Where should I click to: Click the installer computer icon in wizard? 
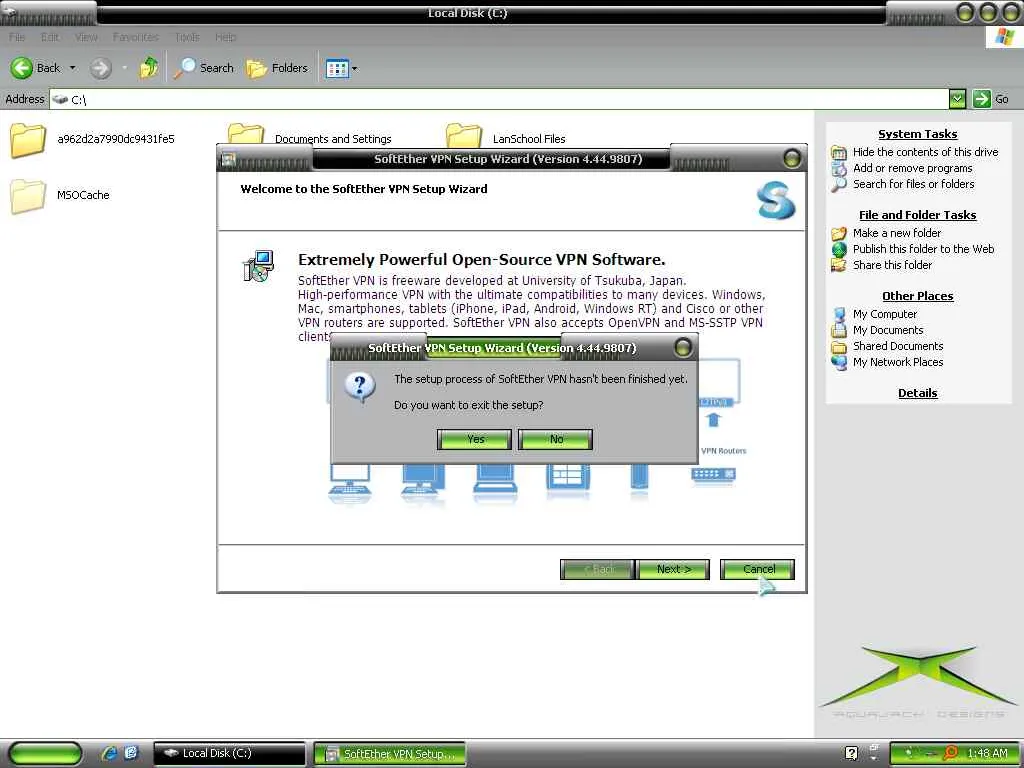coord(259,266)
